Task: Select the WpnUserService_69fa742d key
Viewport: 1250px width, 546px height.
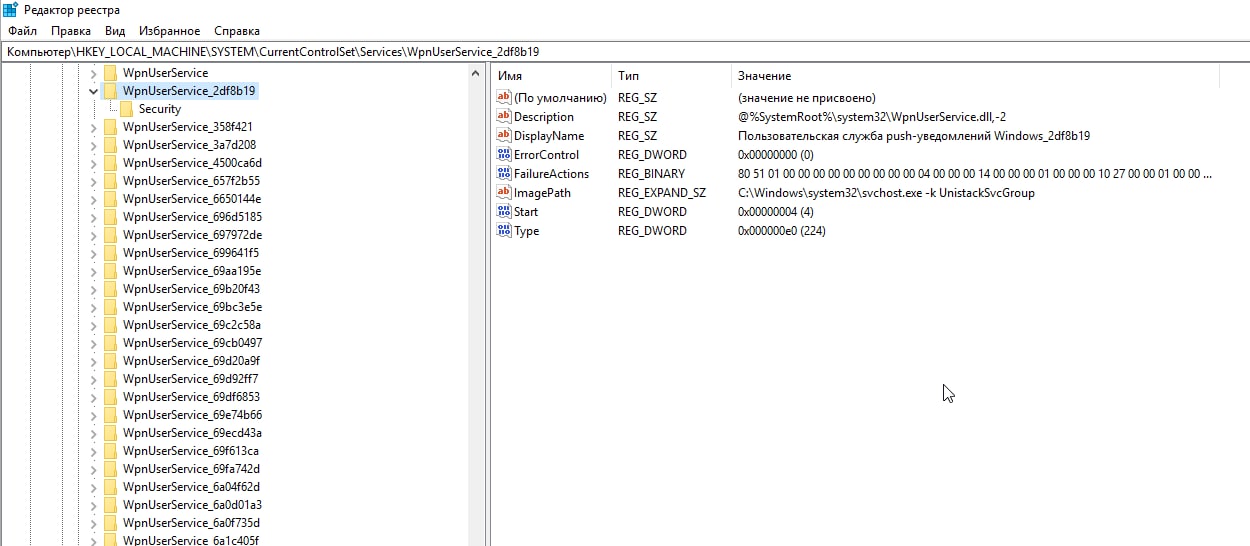Action: pos(191,469)
